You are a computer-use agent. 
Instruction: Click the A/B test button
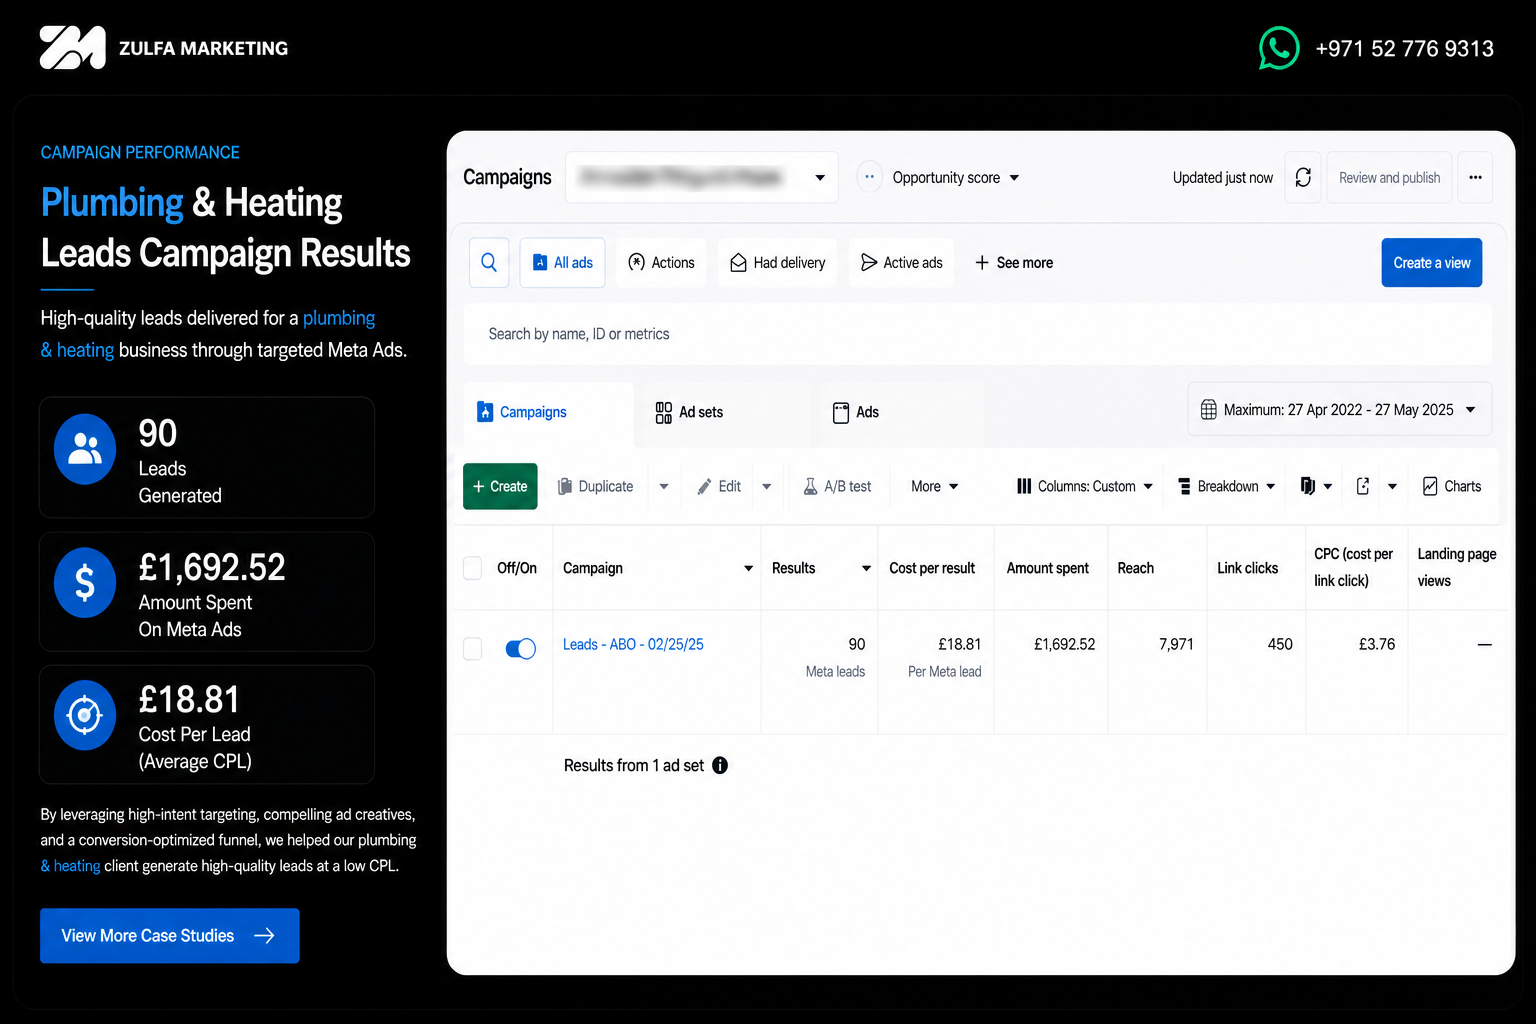(838, 486)
